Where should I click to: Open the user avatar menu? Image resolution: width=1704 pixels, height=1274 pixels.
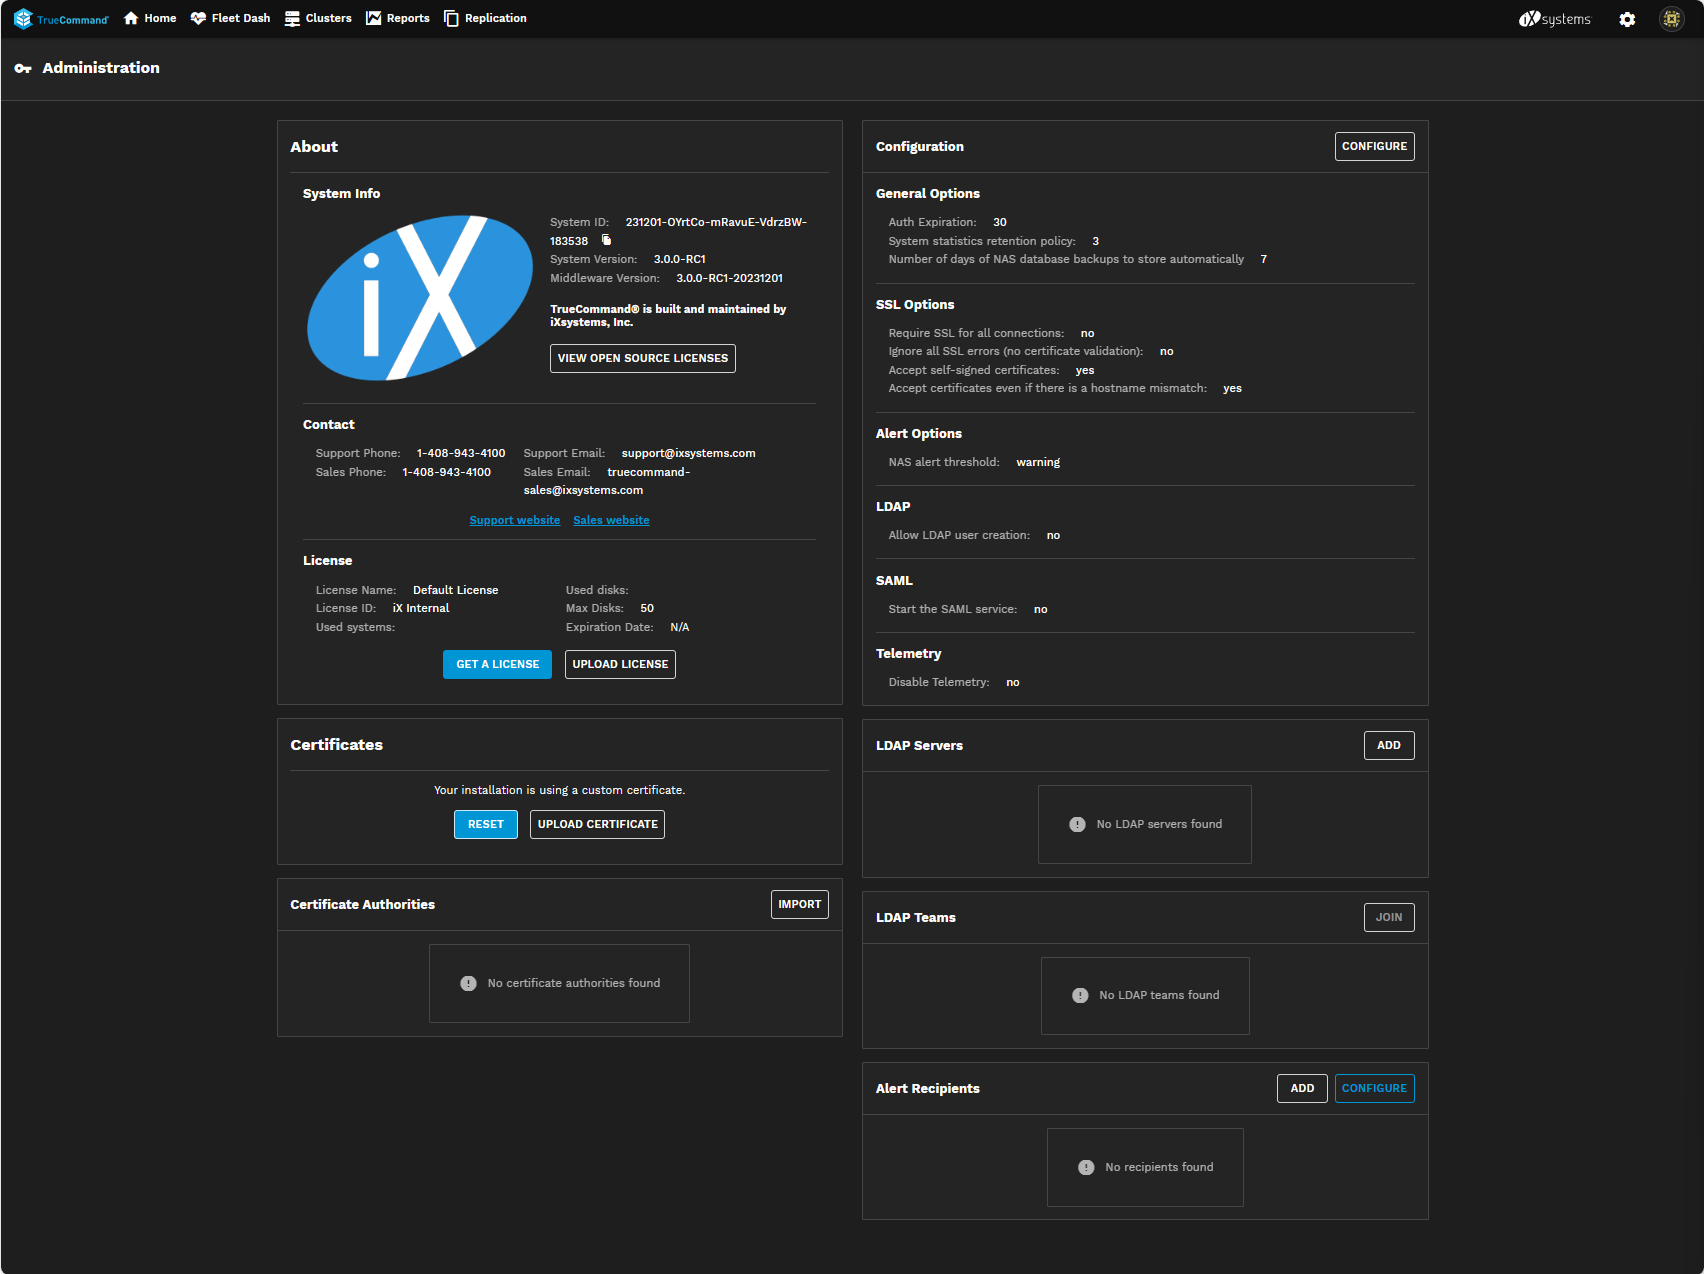pyautogui.click(x=1671, y=19)
